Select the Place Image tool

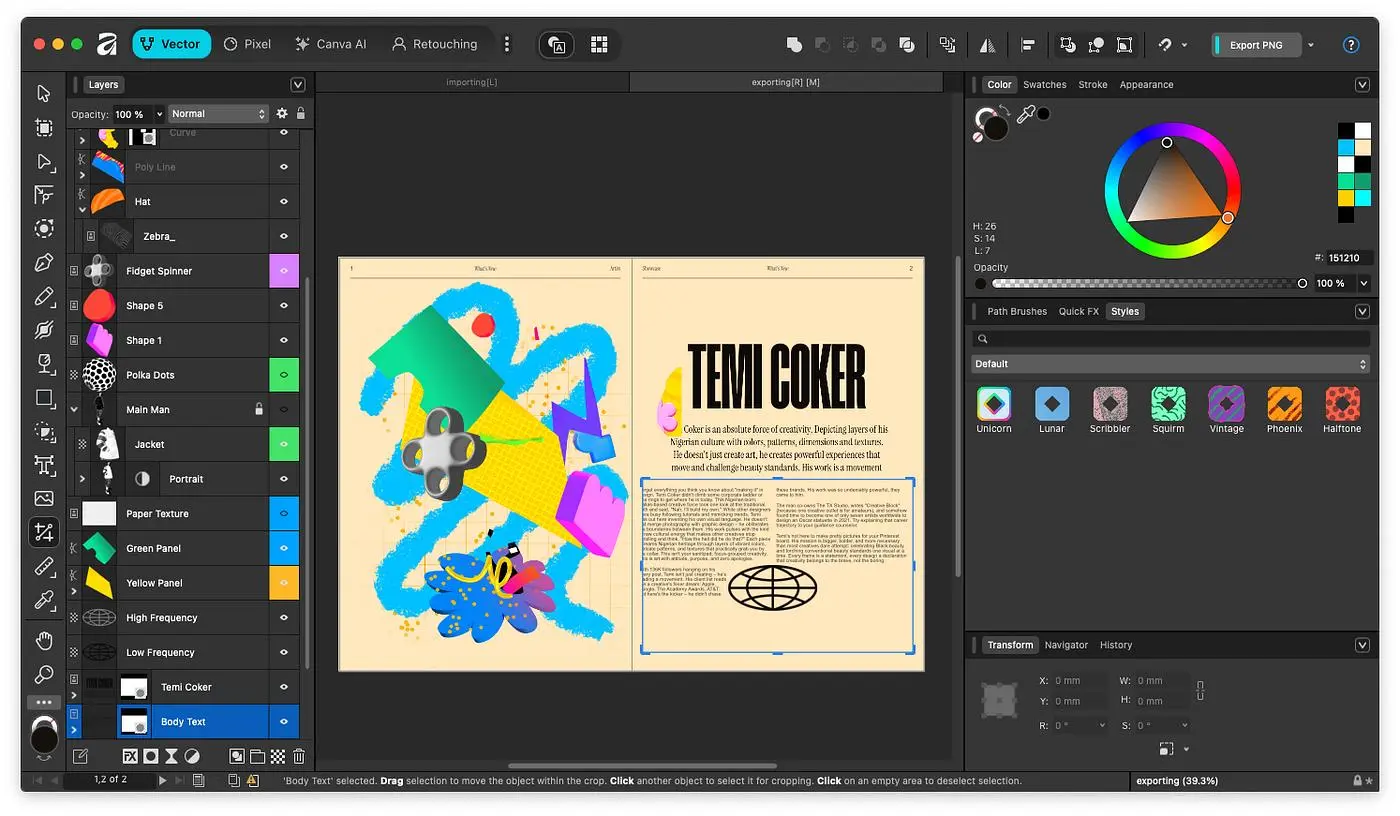click(x=44, y=498)
